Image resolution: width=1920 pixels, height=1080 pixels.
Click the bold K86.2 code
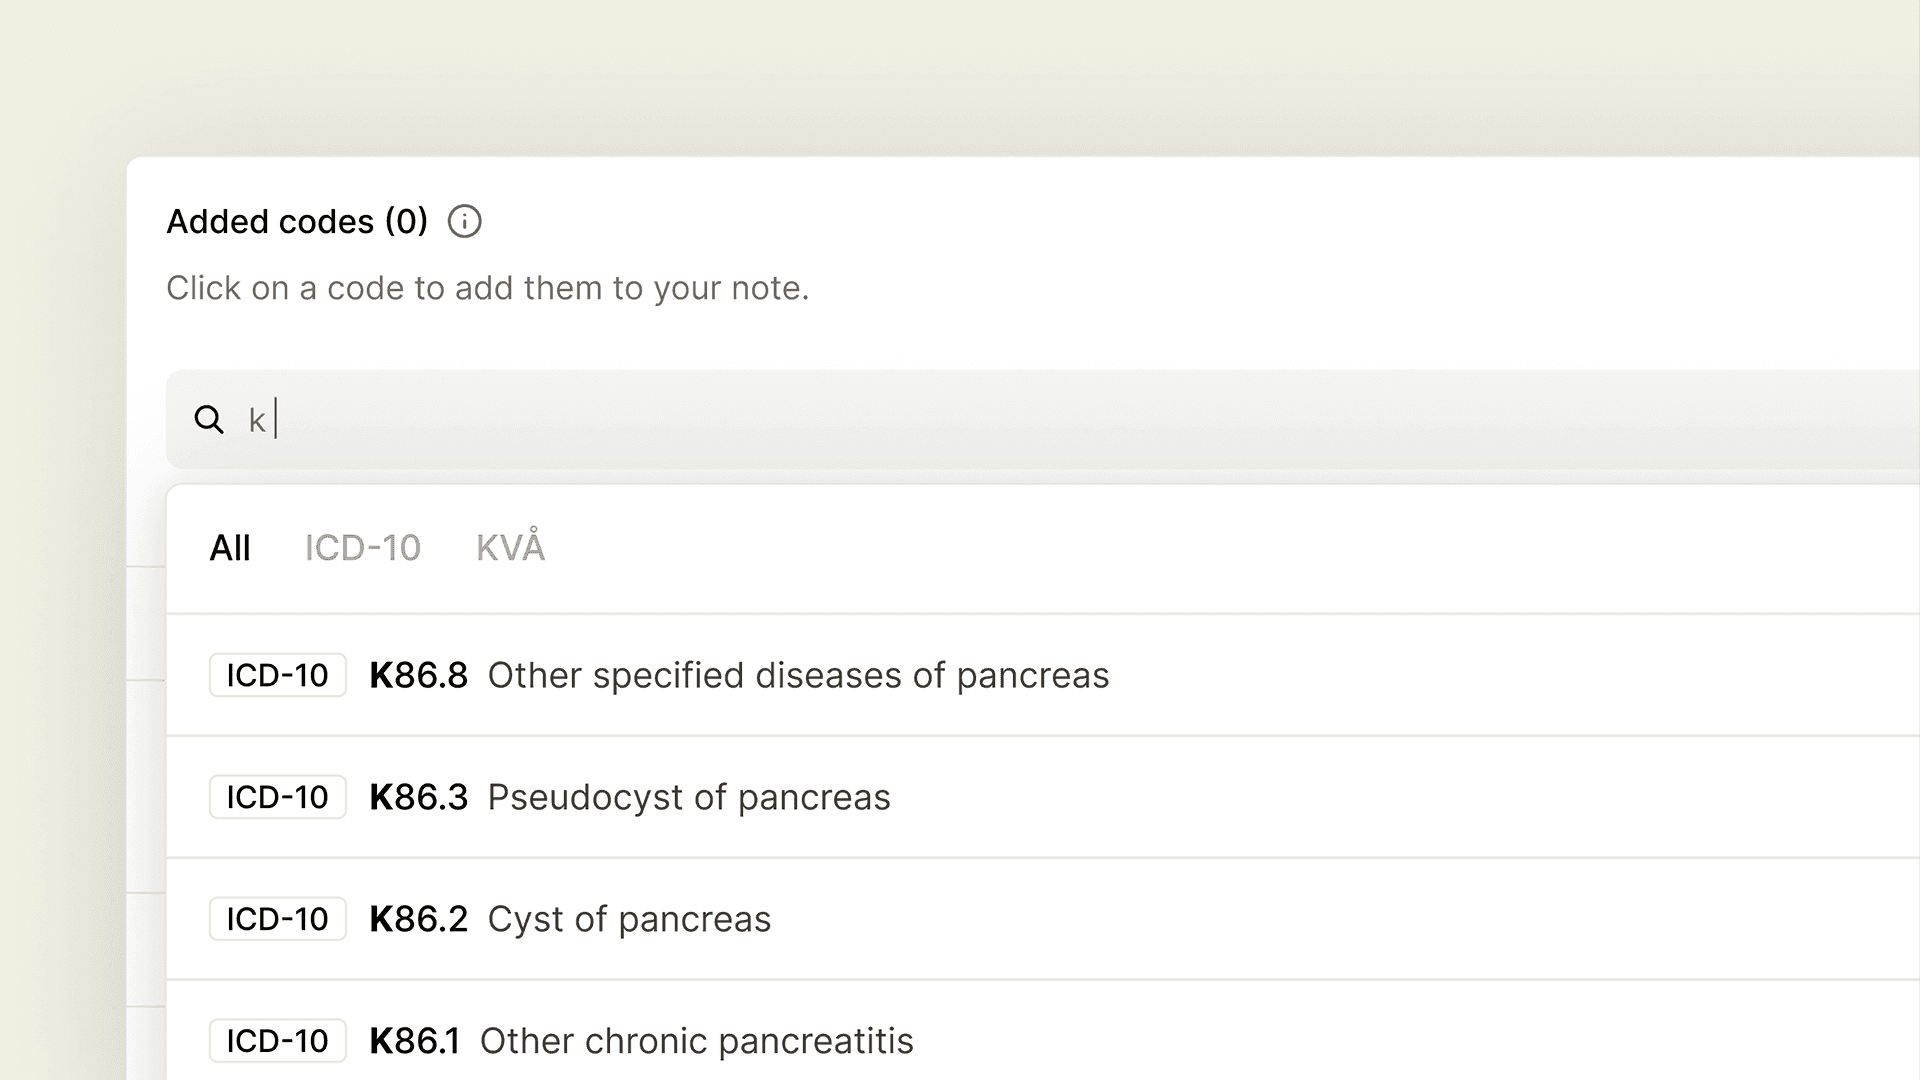click(x=418, y=920)
